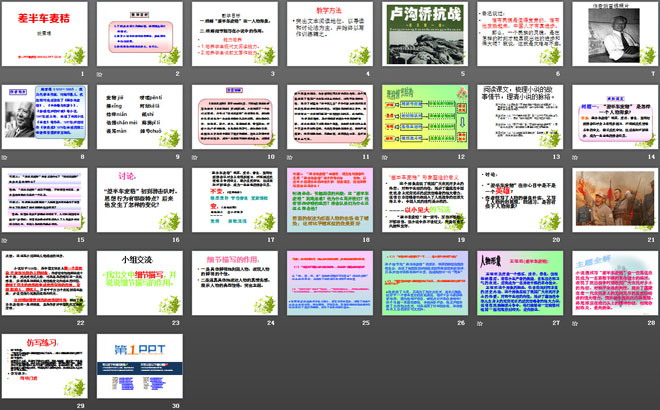This screenshot has width=660, height=410.
Task: Select slide 21 with soldiers painting
Action: [615, 200]
